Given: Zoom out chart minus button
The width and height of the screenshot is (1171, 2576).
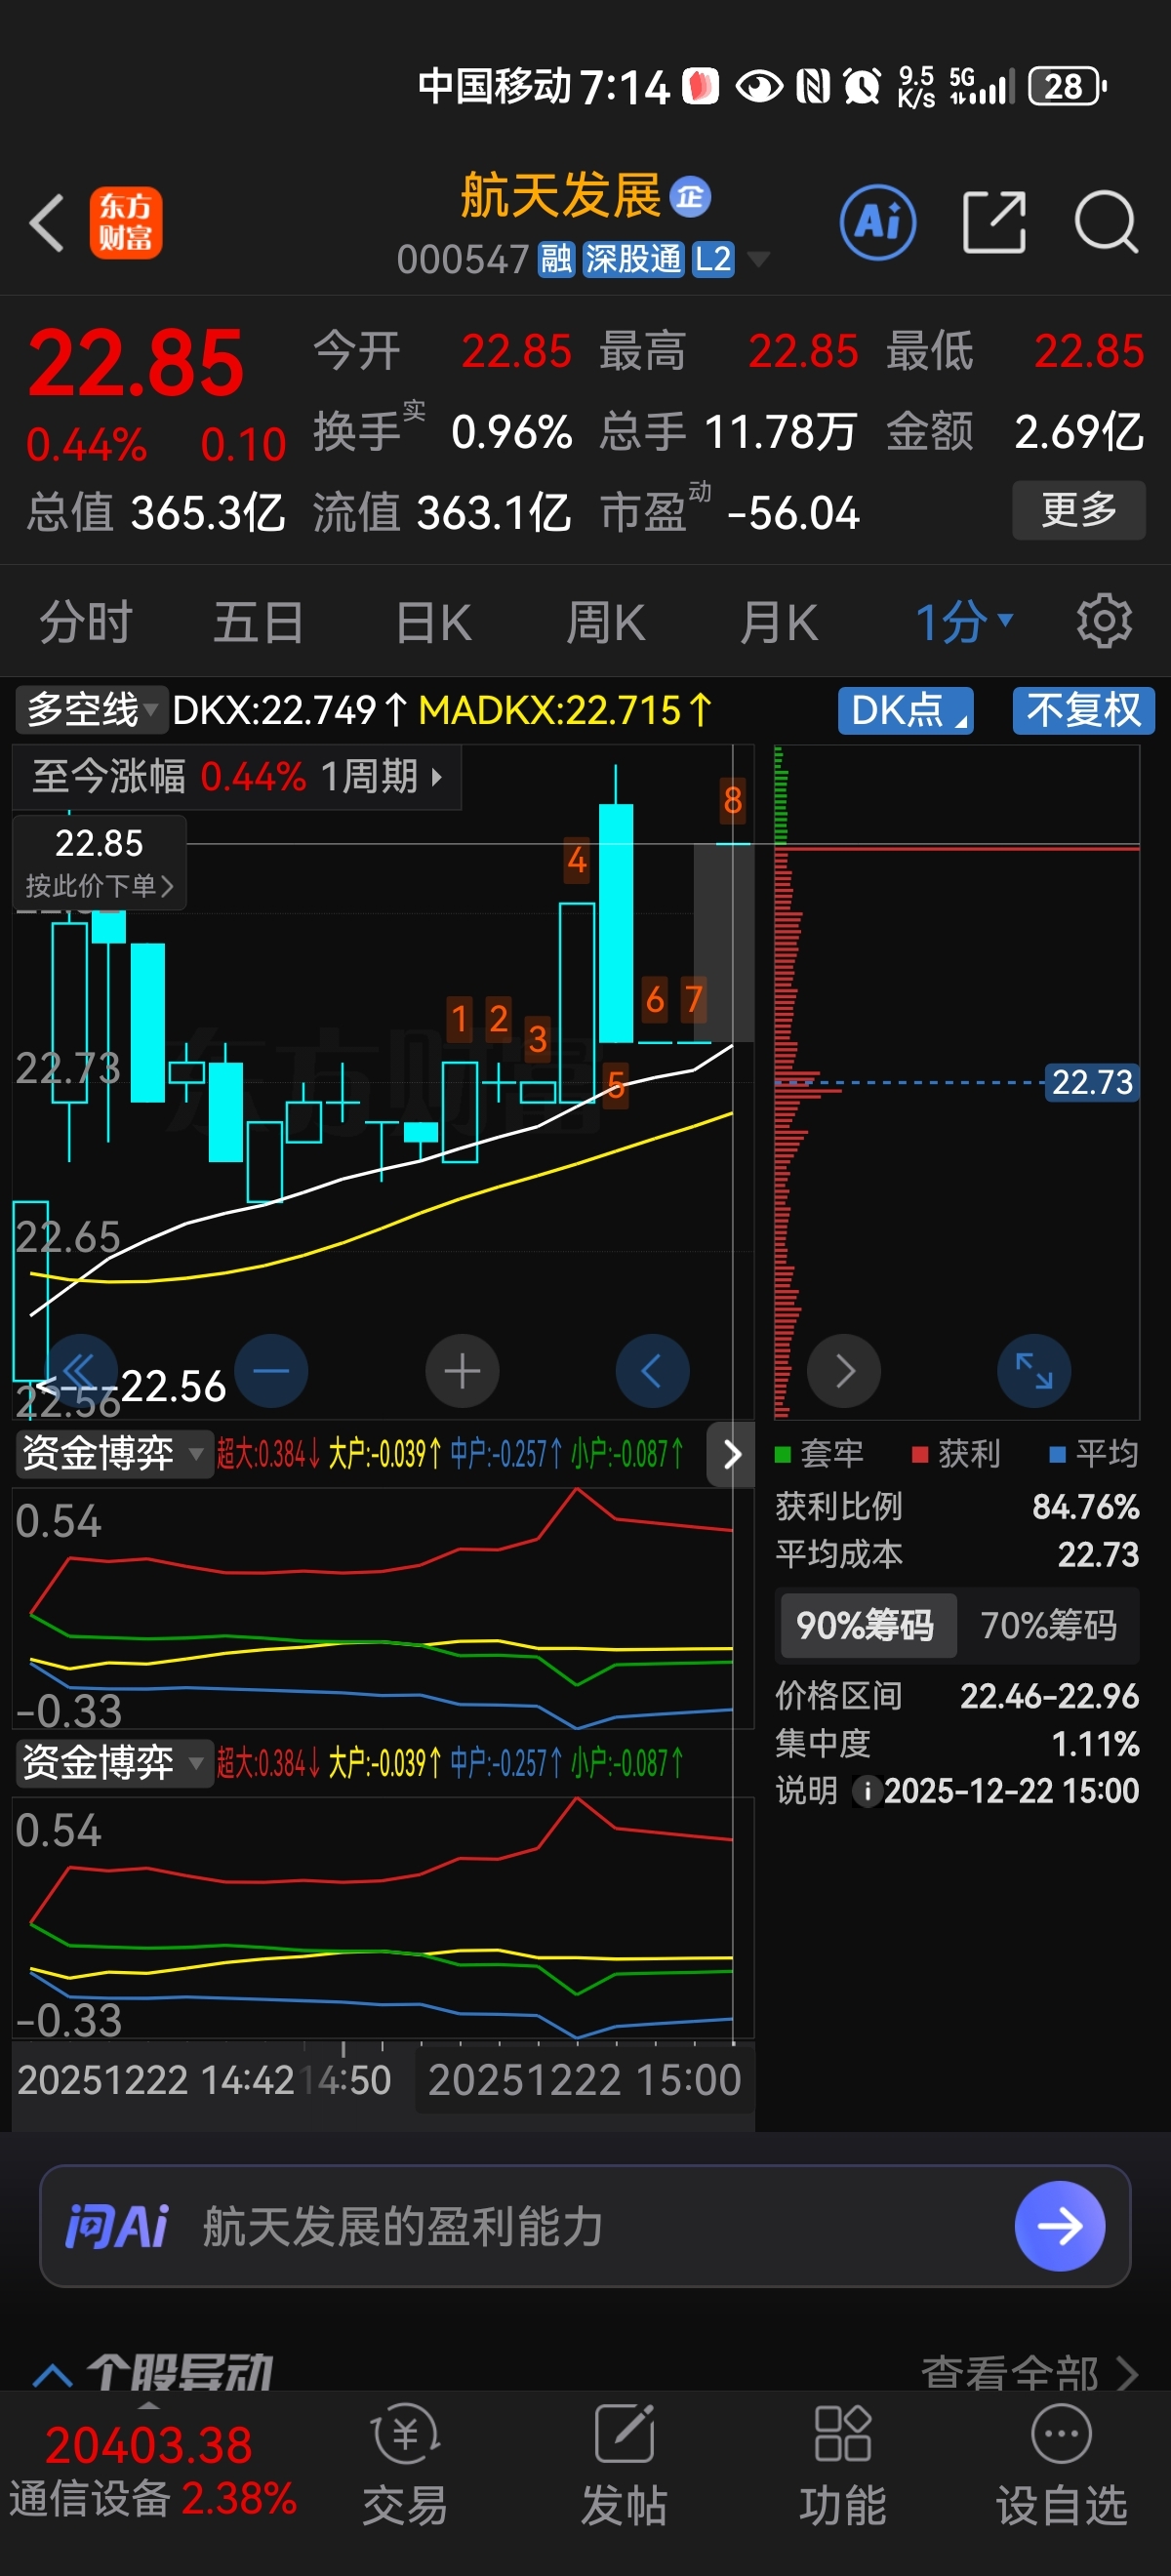Looking at the screenshot, I should pos(271,1370).
